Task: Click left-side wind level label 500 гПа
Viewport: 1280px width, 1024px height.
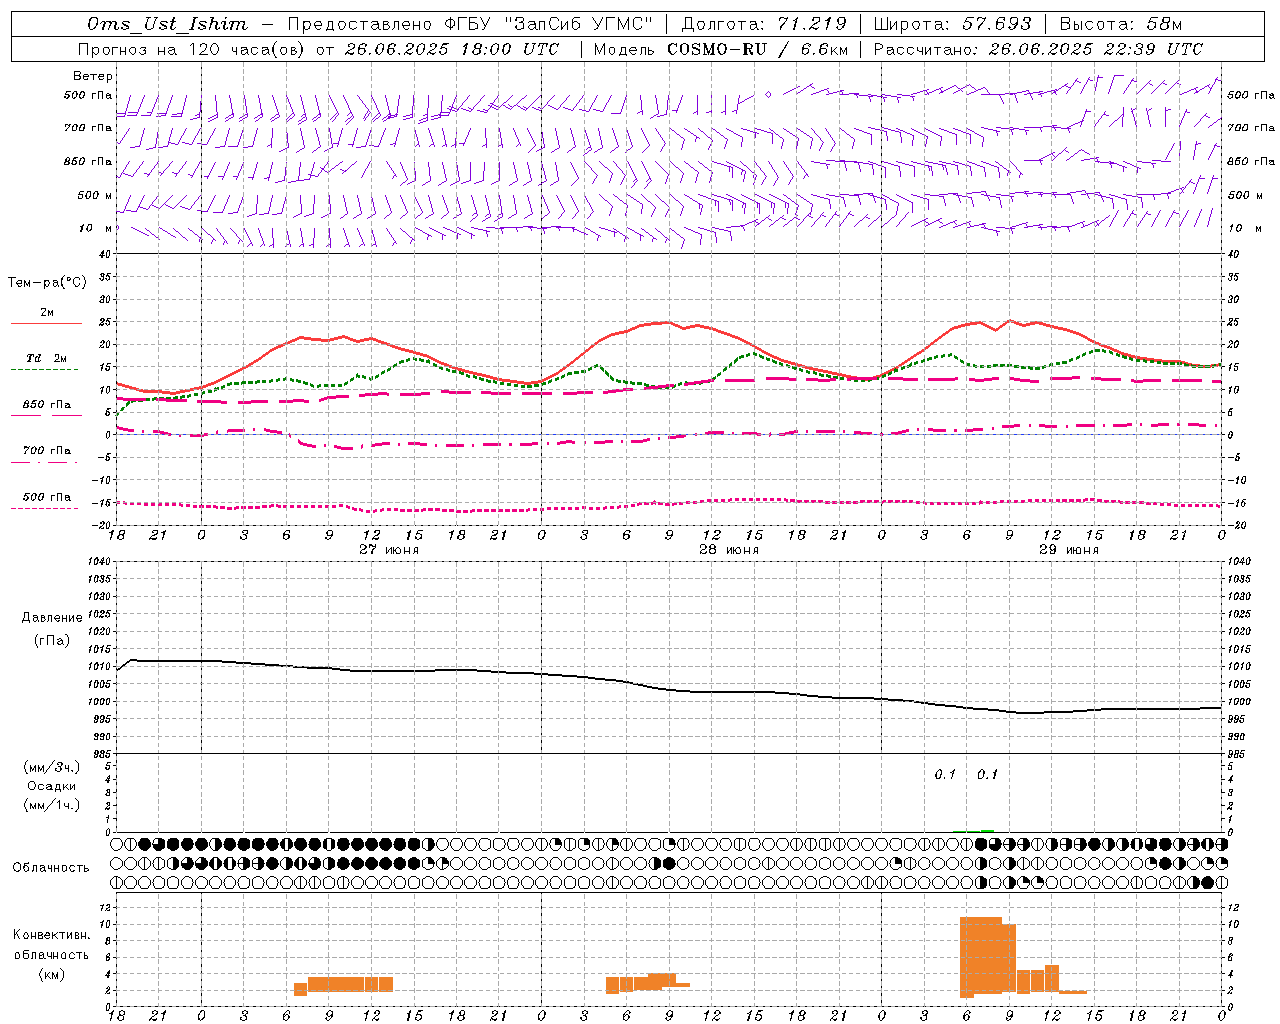Action: pos(88,95)
